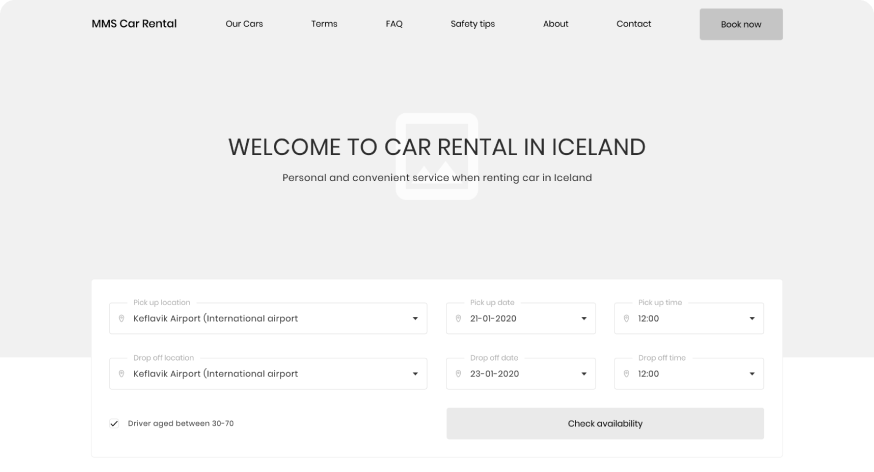Viewport: 874px width, 472px height.
Task: Click the pin icon in Drop off location
Action: [x=122, y=374]
